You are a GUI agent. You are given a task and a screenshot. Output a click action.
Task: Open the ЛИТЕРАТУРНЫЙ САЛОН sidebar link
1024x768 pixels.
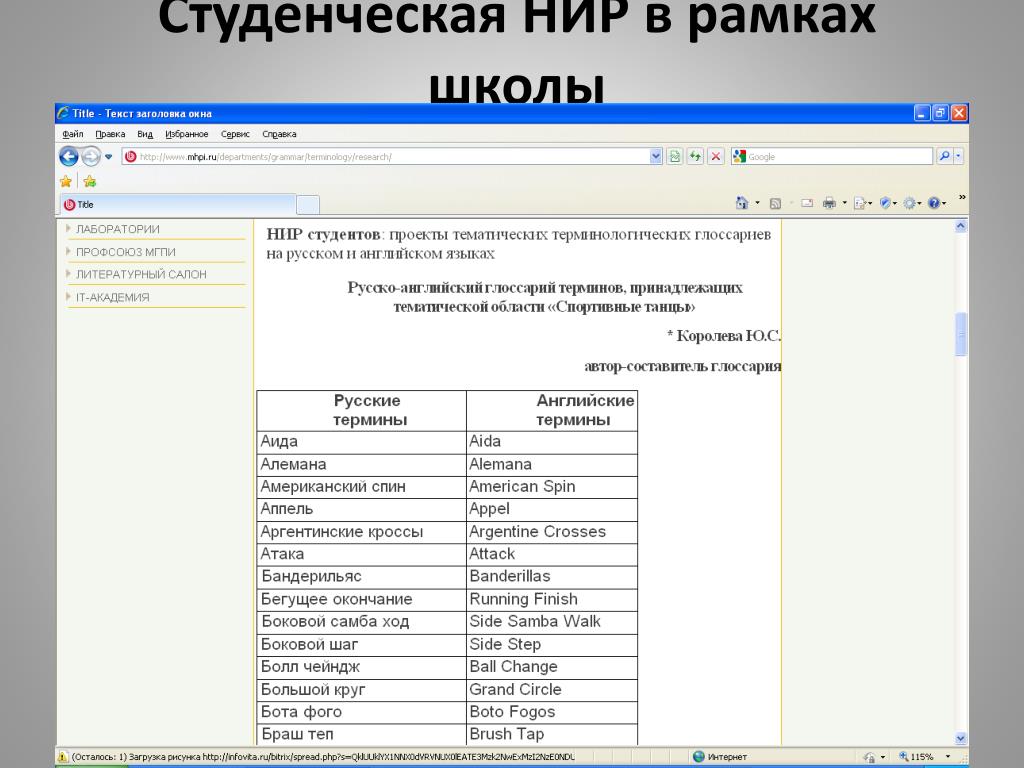point(141,274)
